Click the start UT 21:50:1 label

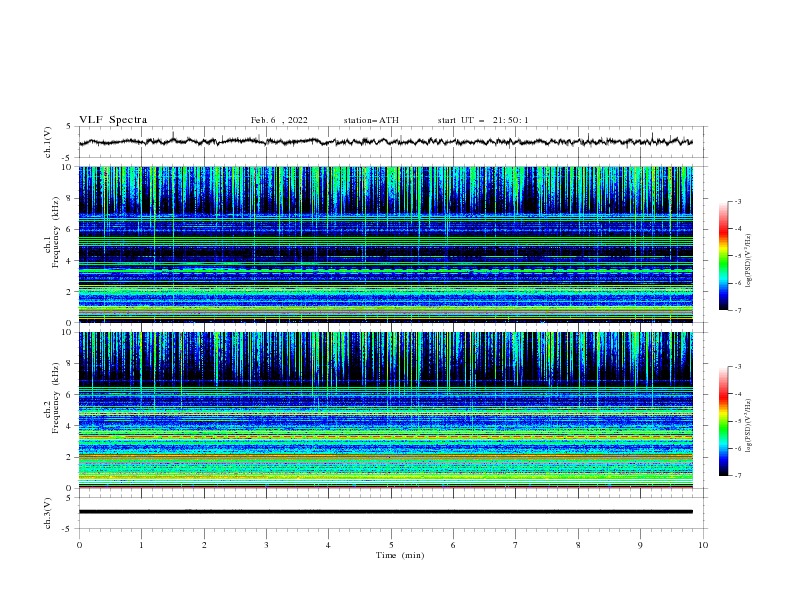(x=483, y=120)
